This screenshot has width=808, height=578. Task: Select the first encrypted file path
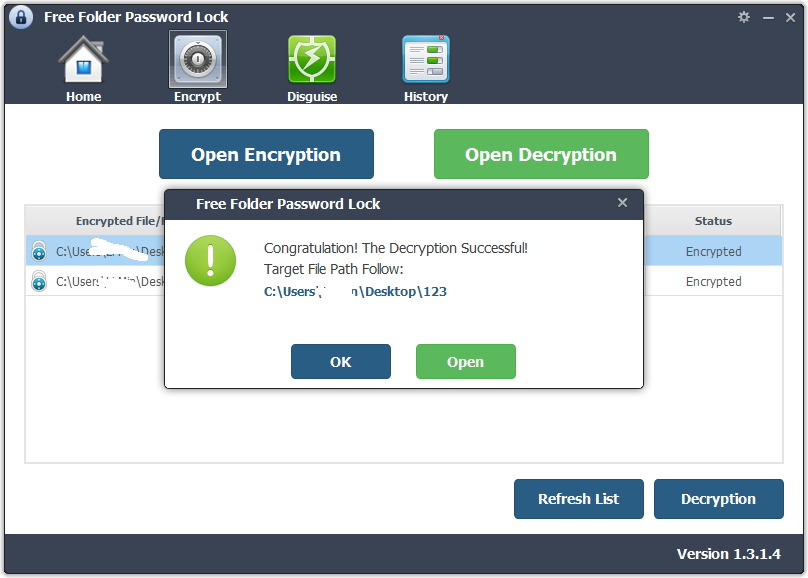110,251
